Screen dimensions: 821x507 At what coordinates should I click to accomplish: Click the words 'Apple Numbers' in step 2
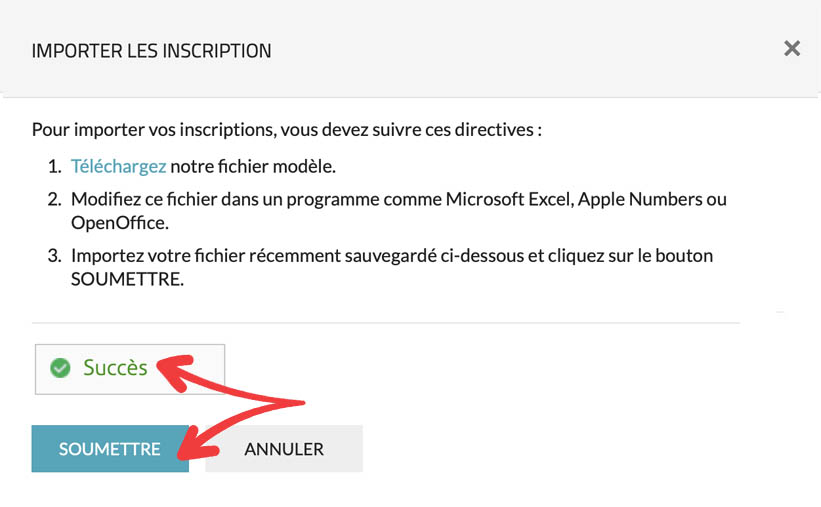[636, 199]
